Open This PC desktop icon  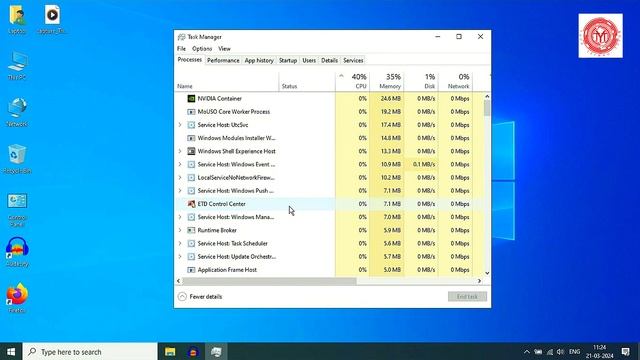(x=17, y=66)
